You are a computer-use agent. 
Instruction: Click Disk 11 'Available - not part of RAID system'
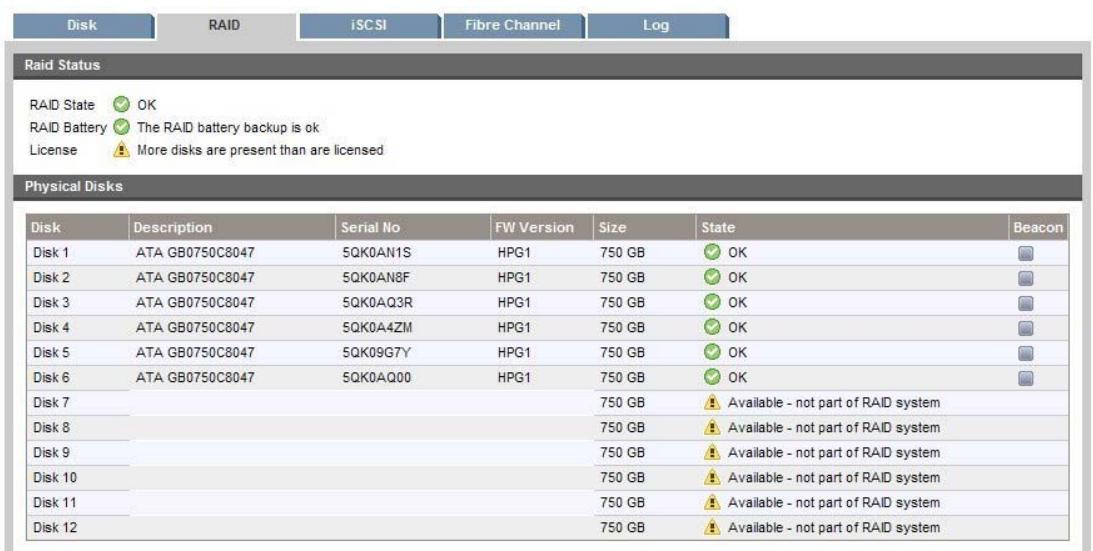pos(834,503)
